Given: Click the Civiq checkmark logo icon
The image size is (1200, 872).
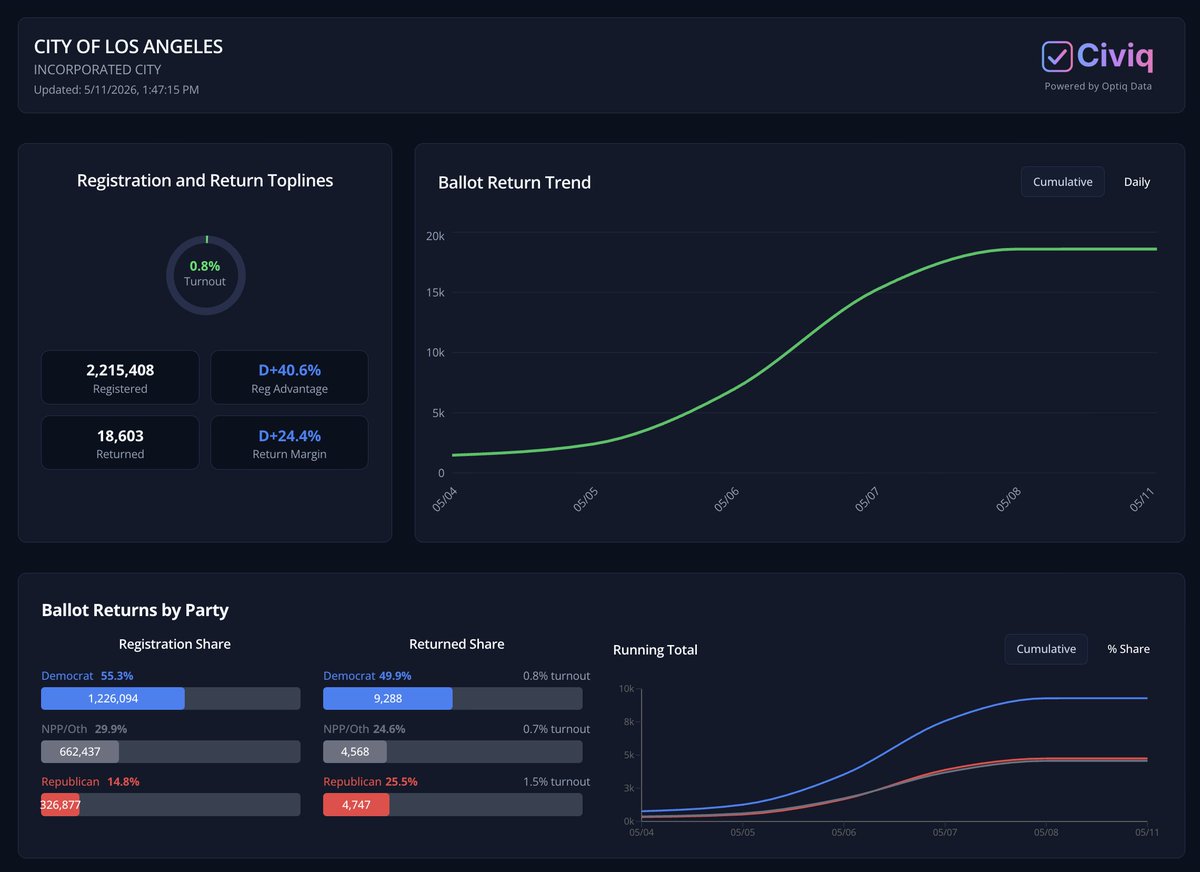Looking at the screenshot, I should coord(1057,56).
